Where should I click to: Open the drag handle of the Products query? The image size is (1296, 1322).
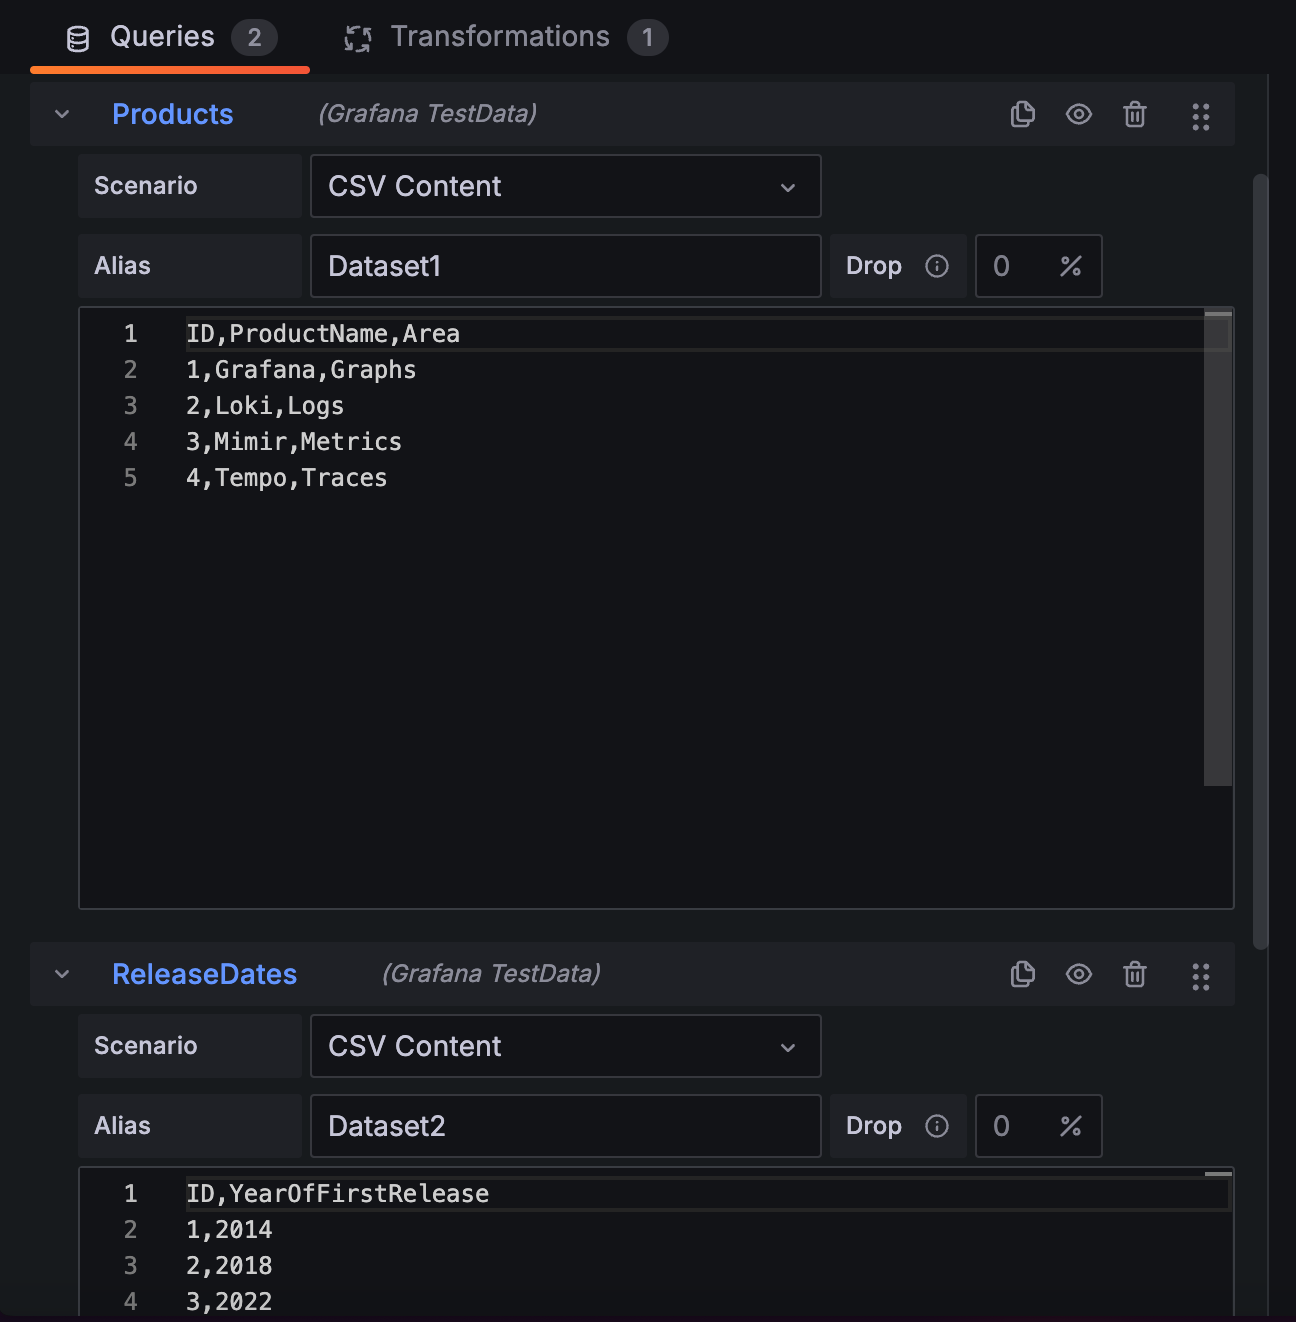pos(1200,114)
